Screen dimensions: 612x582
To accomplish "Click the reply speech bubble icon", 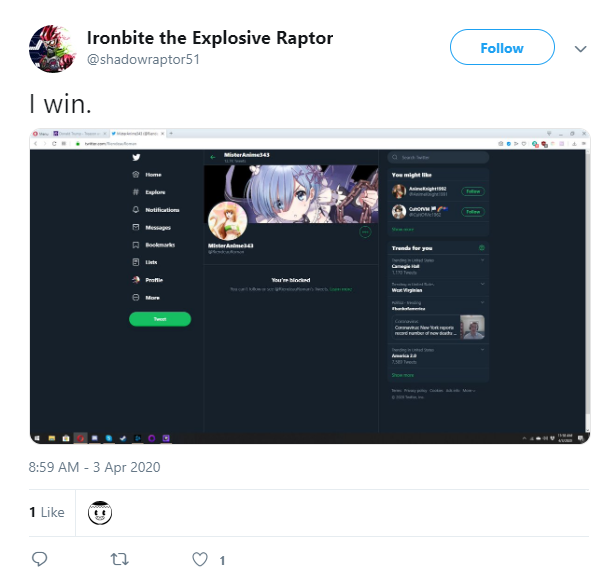I will [39, 559].
